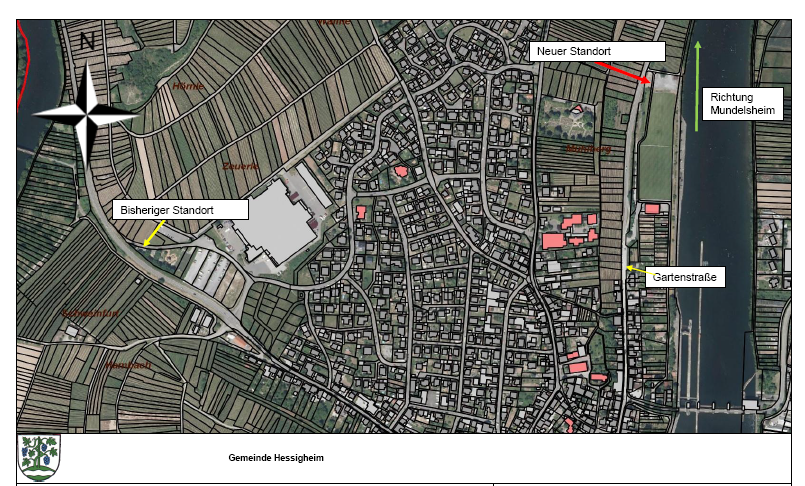
Task: Click the 'Zeuerle' field name on map
Action: pyautogui.click(x=240, y=166)
